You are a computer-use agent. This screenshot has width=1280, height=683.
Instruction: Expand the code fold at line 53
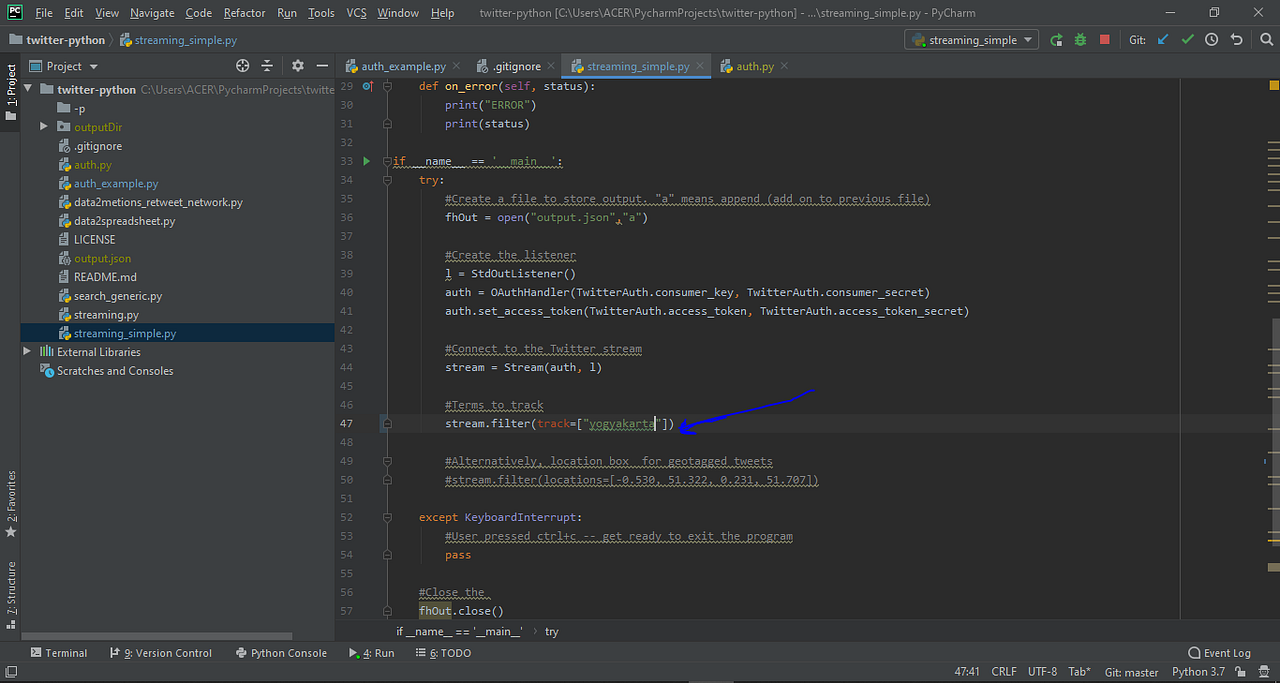pos(386,536)
